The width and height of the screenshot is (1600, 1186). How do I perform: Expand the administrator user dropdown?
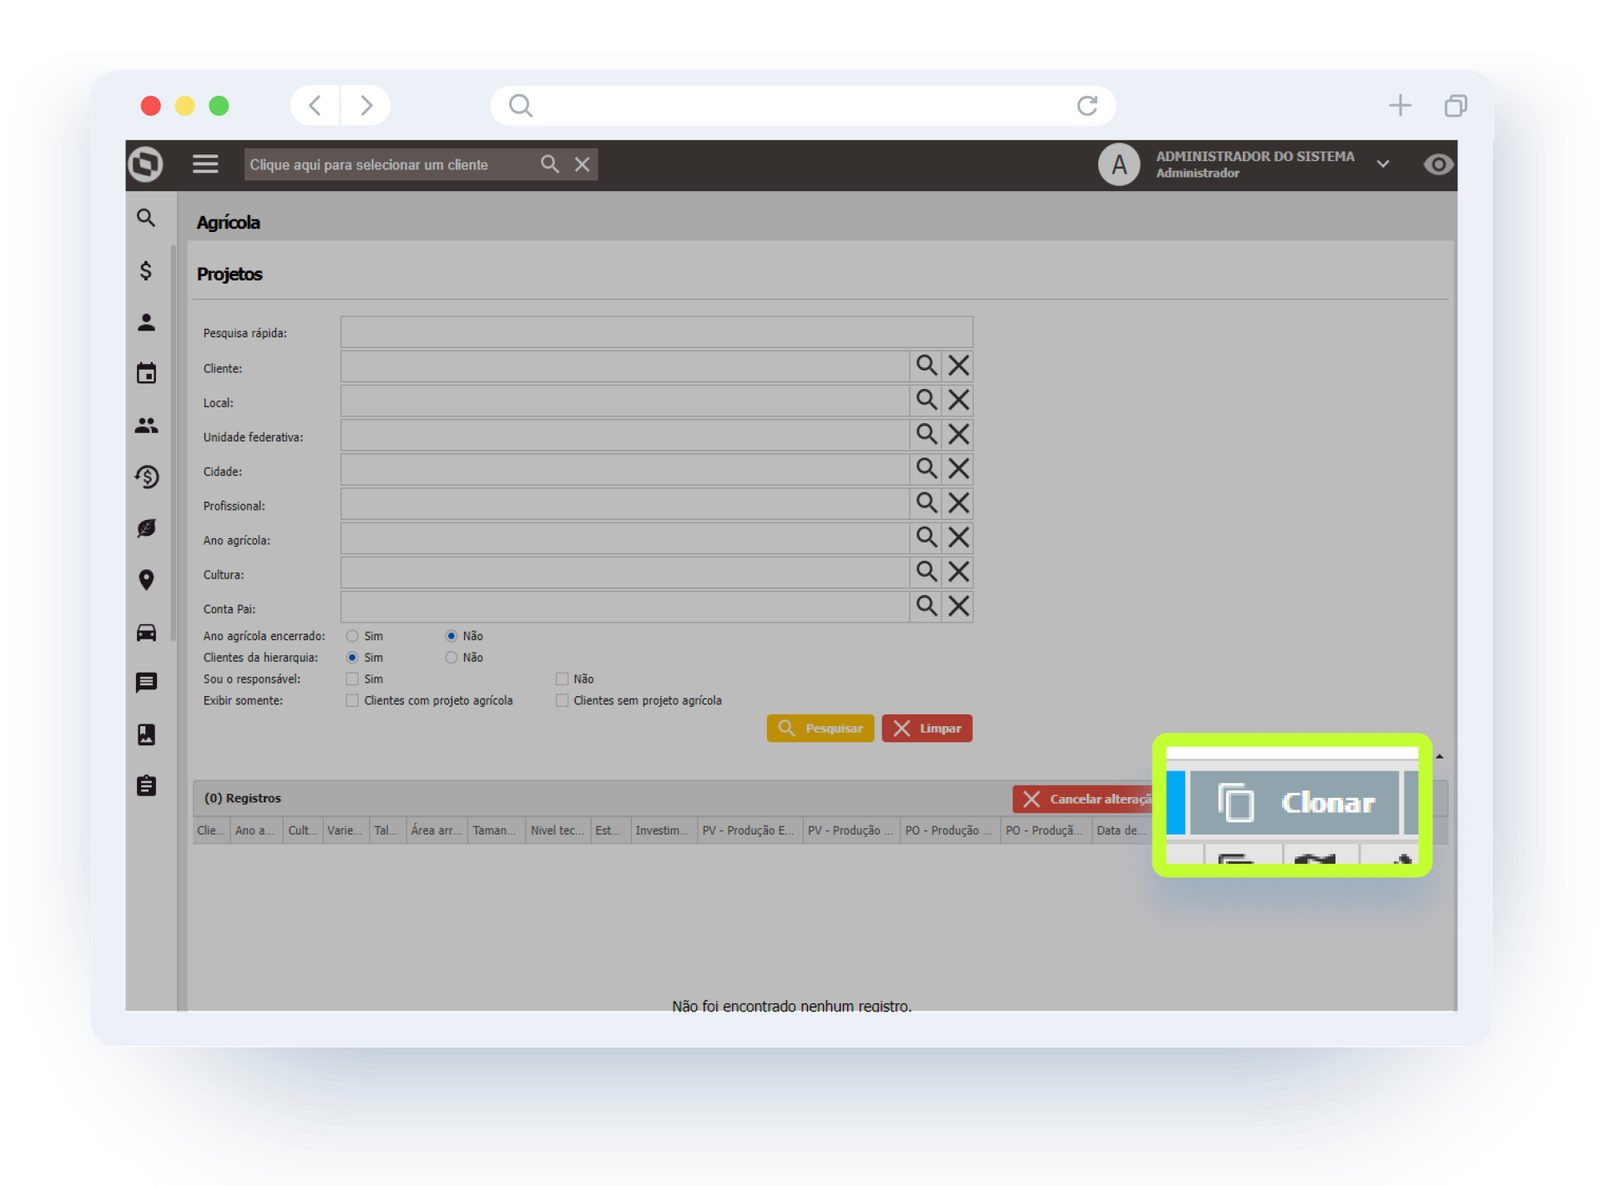(1383, 164)
